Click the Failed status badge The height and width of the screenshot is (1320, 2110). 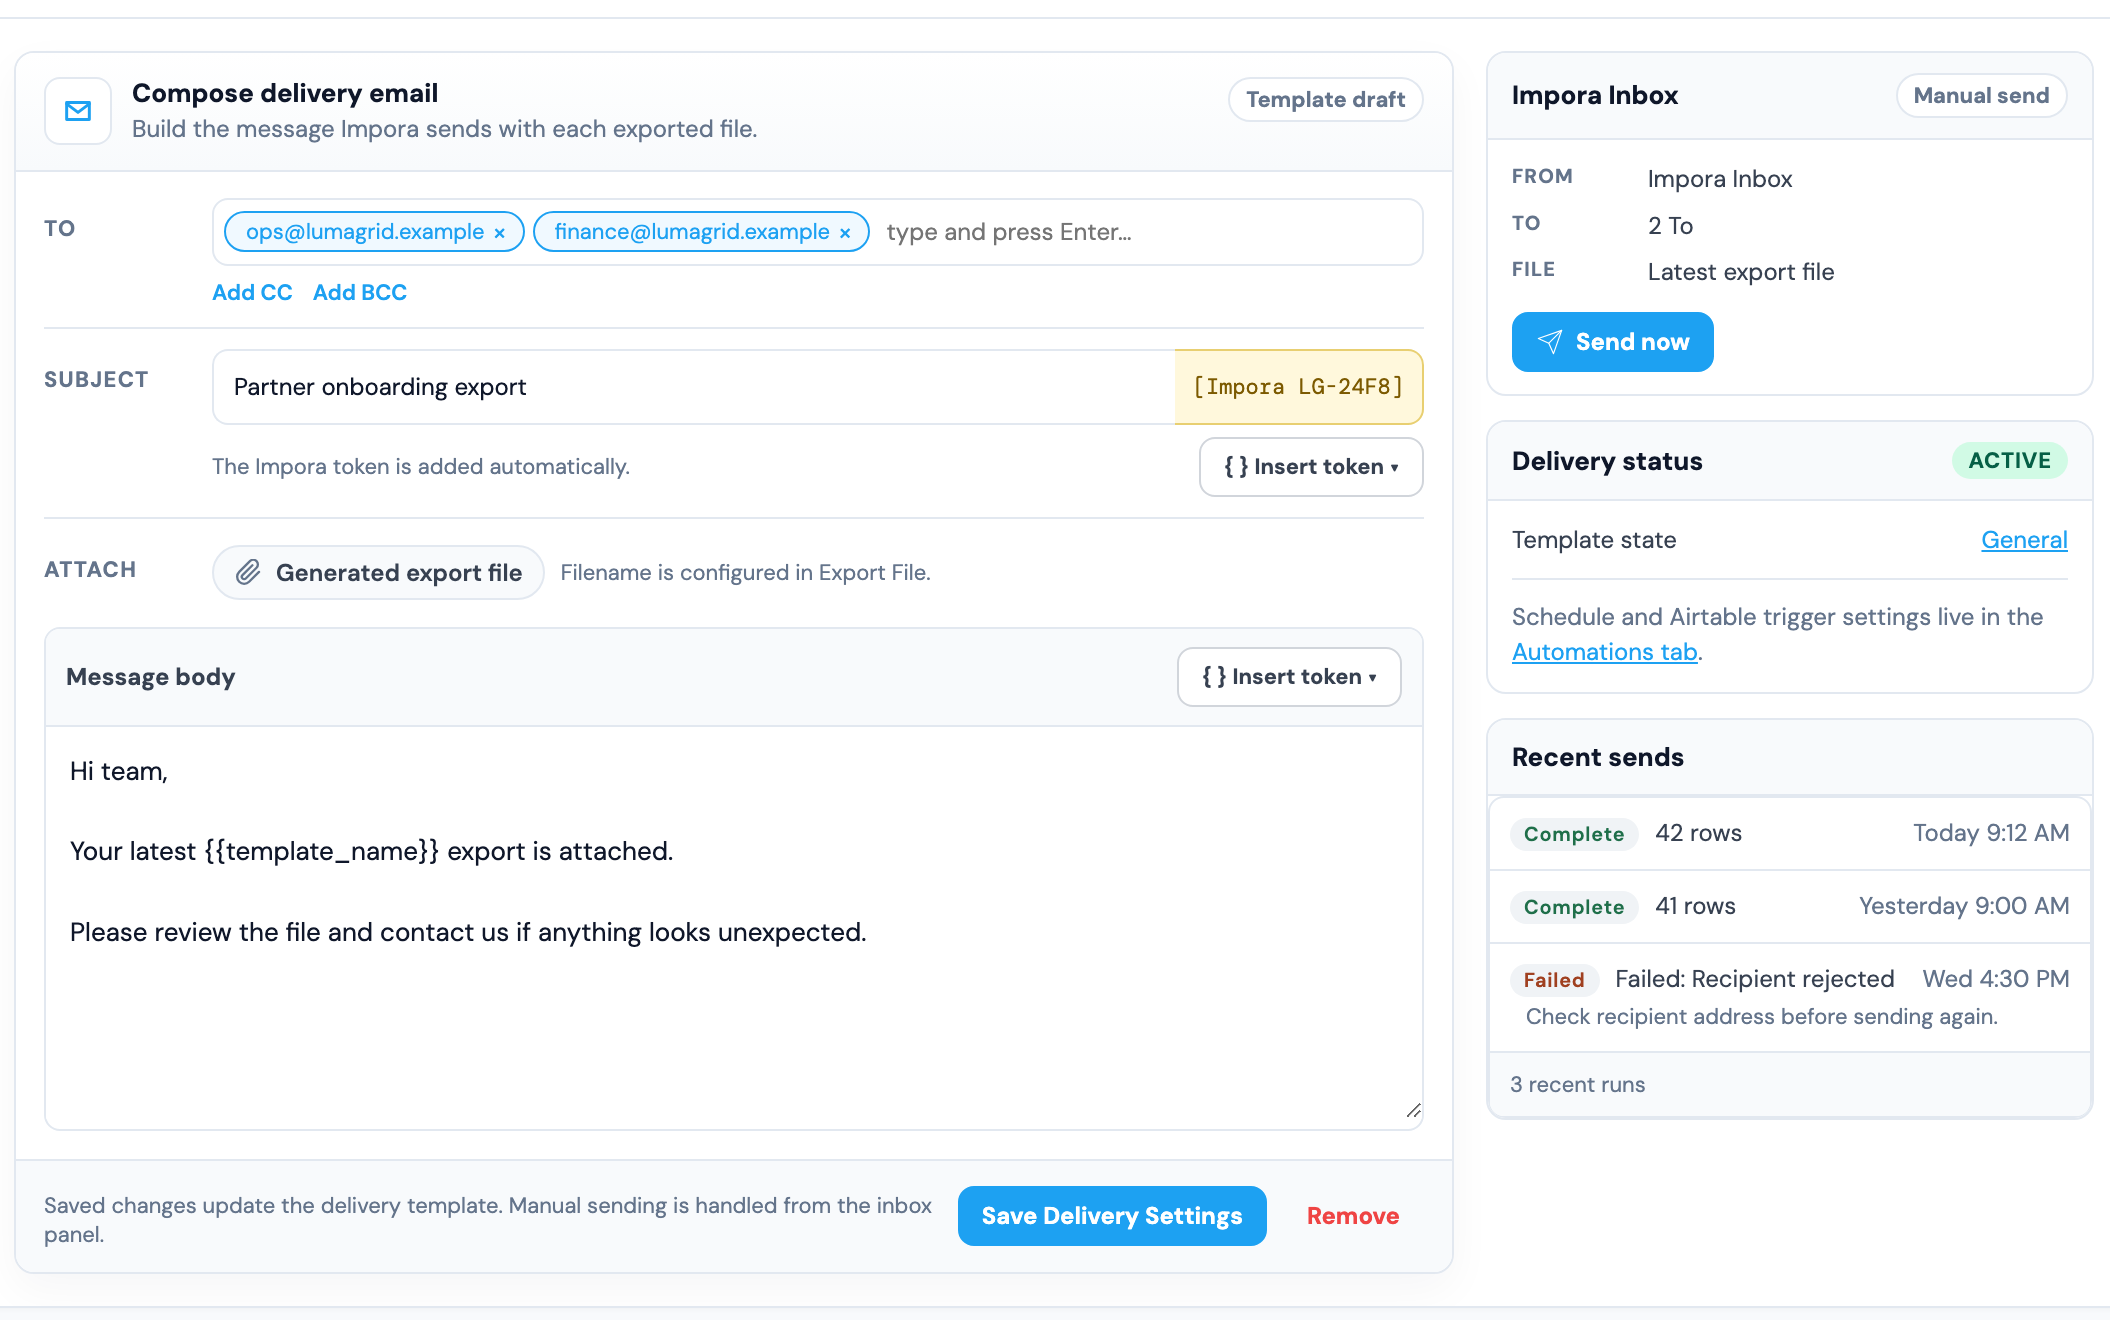pyautogui.click(x=1554, y=980)
